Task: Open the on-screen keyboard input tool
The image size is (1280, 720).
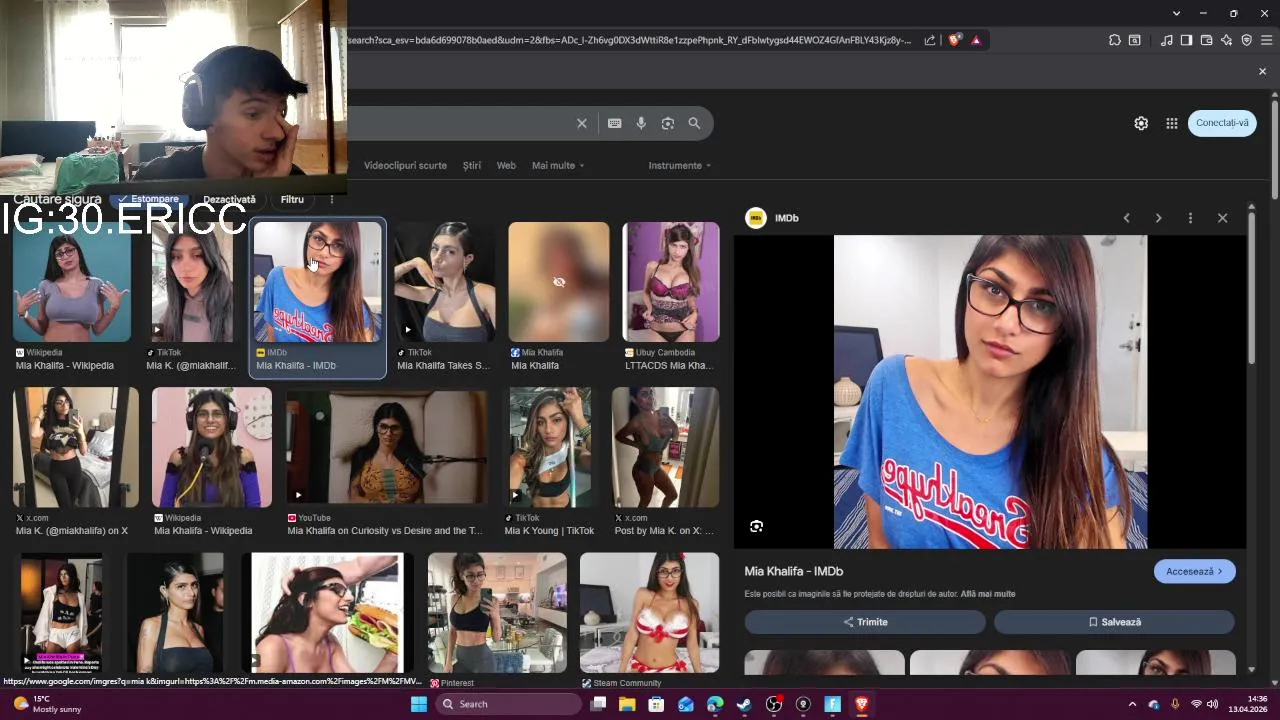Action: click(614, 123)
